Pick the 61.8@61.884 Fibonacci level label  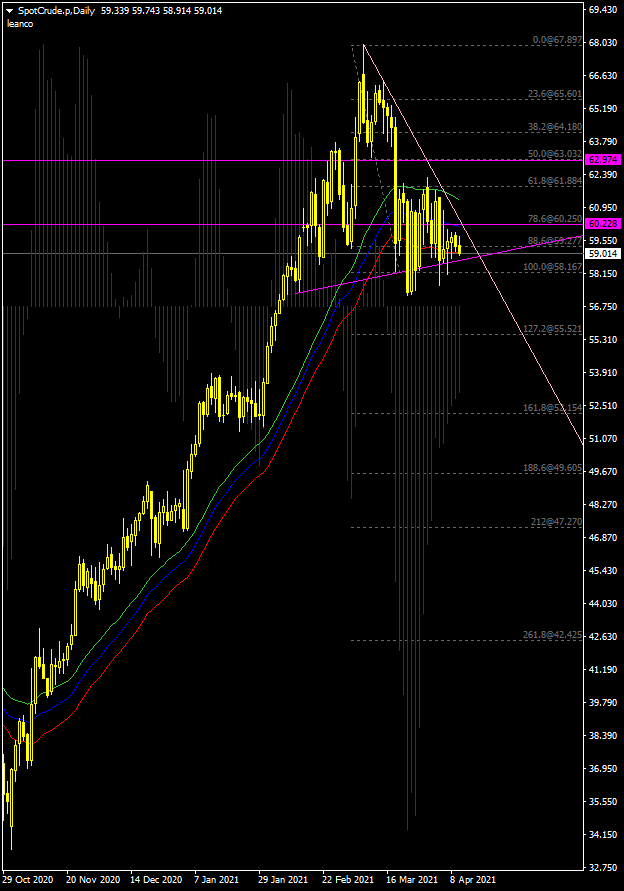pos(555,181)
